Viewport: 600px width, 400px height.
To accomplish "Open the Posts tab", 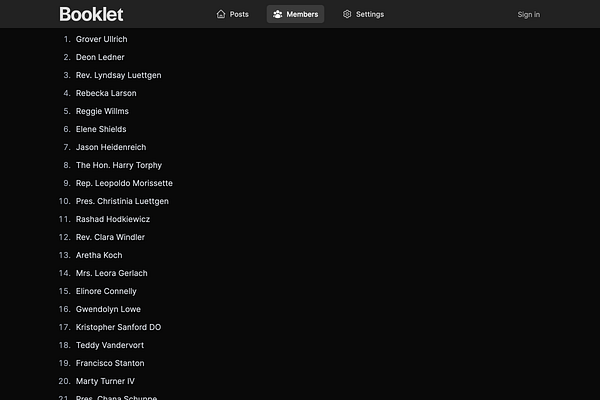I will point(232,14).
